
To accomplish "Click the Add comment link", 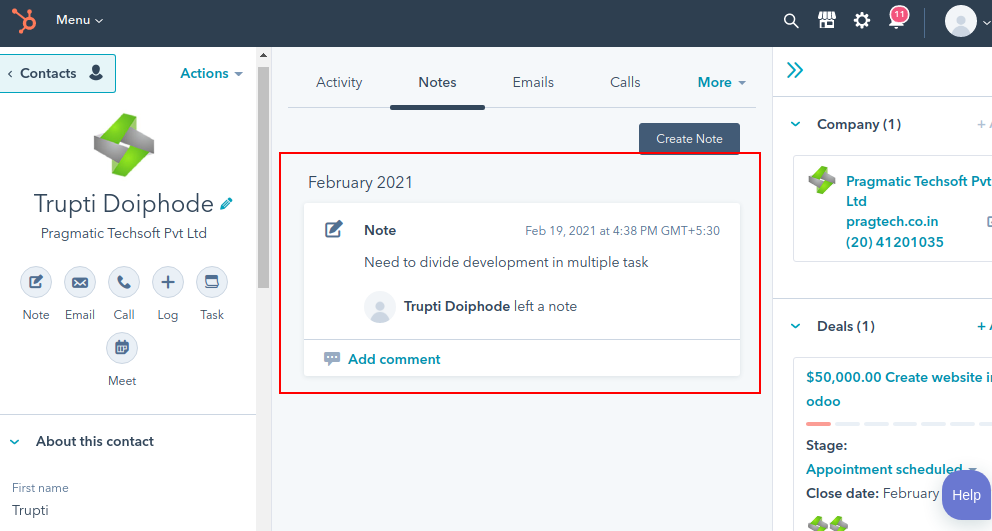I will click(x=394, y=359).
